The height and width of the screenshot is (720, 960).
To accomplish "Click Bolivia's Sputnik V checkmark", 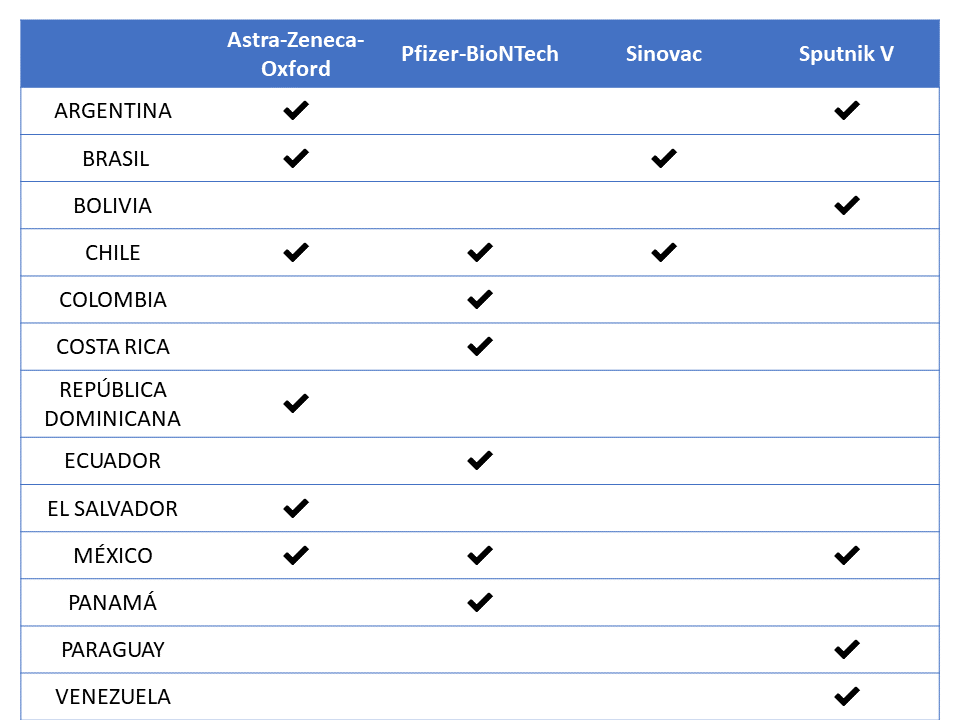I will click(847, 205).
